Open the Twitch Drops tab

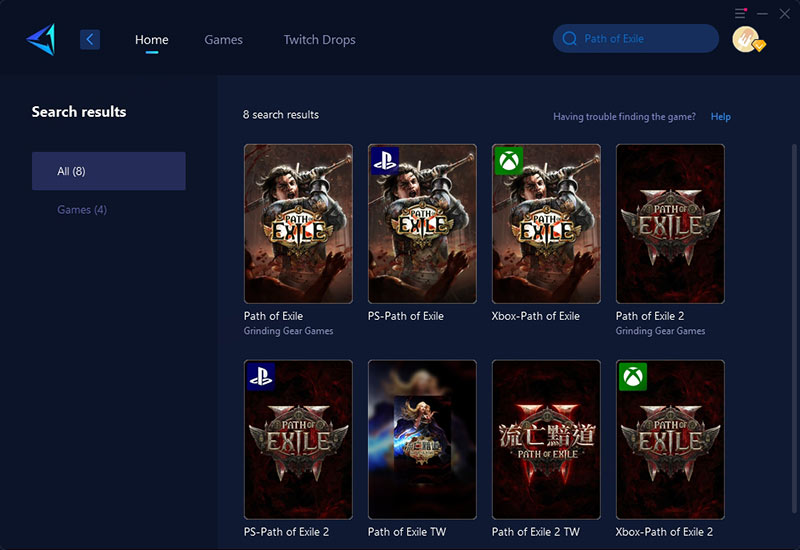pyautogui.click(x=319, y=40)
